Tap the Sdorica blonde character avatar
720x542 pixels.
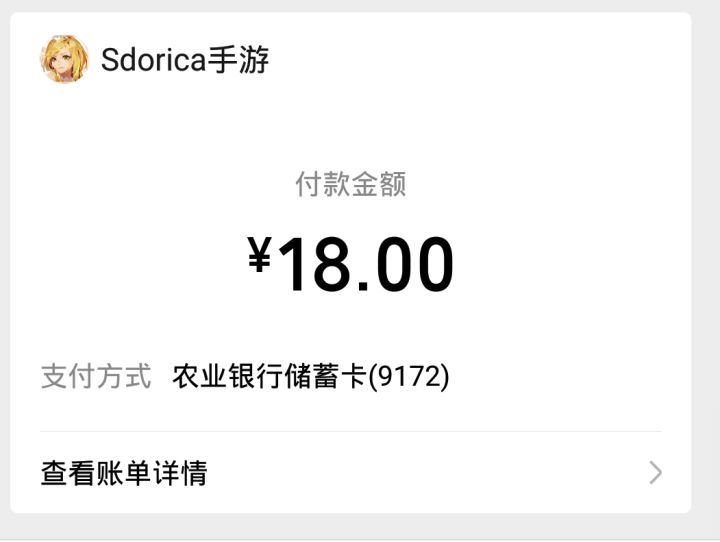(64, 59)
